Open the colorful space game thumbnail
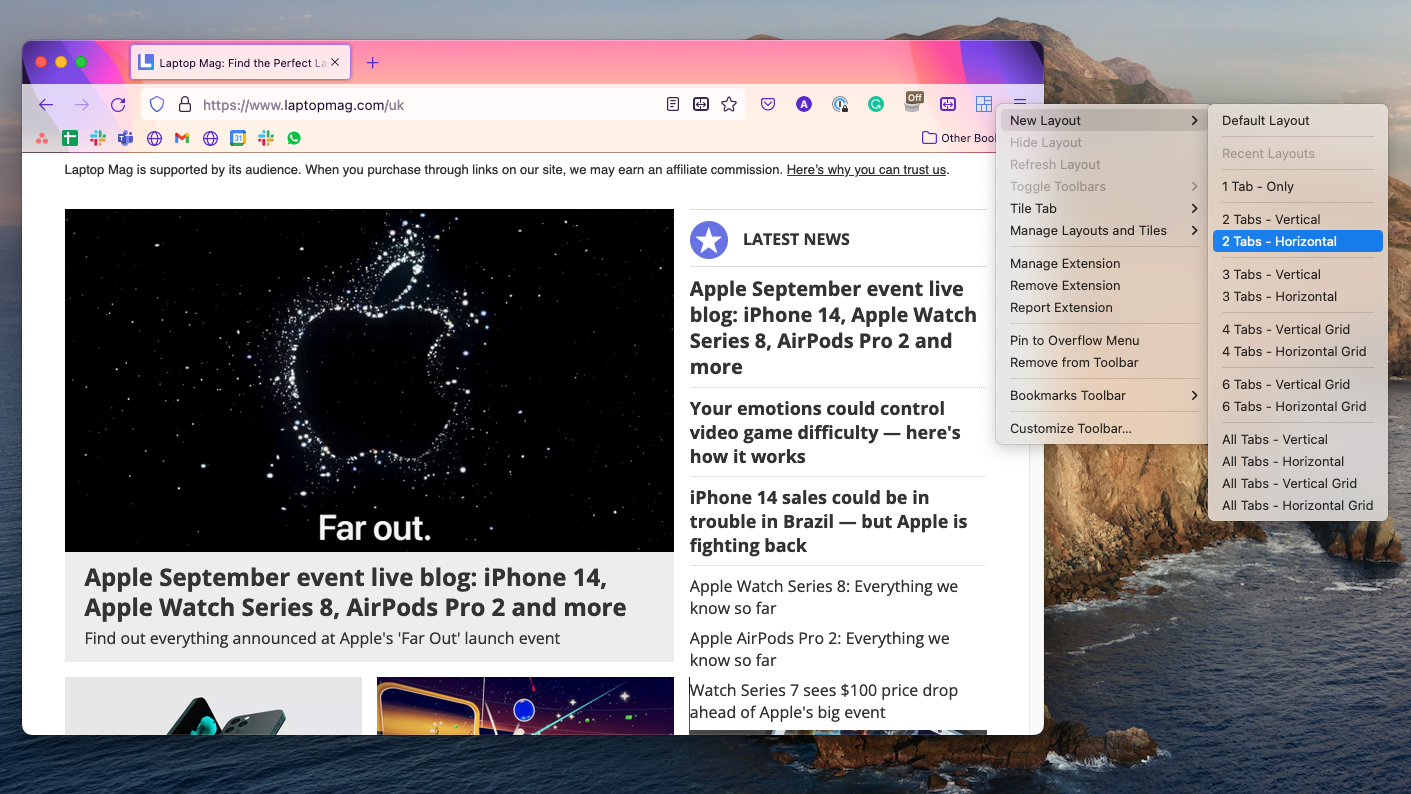 (x=525, y=706)
